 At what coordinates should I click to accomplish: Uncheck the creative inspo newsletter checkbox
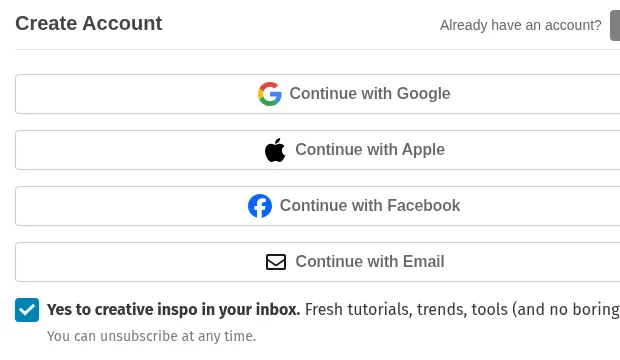tap(27, 310)
